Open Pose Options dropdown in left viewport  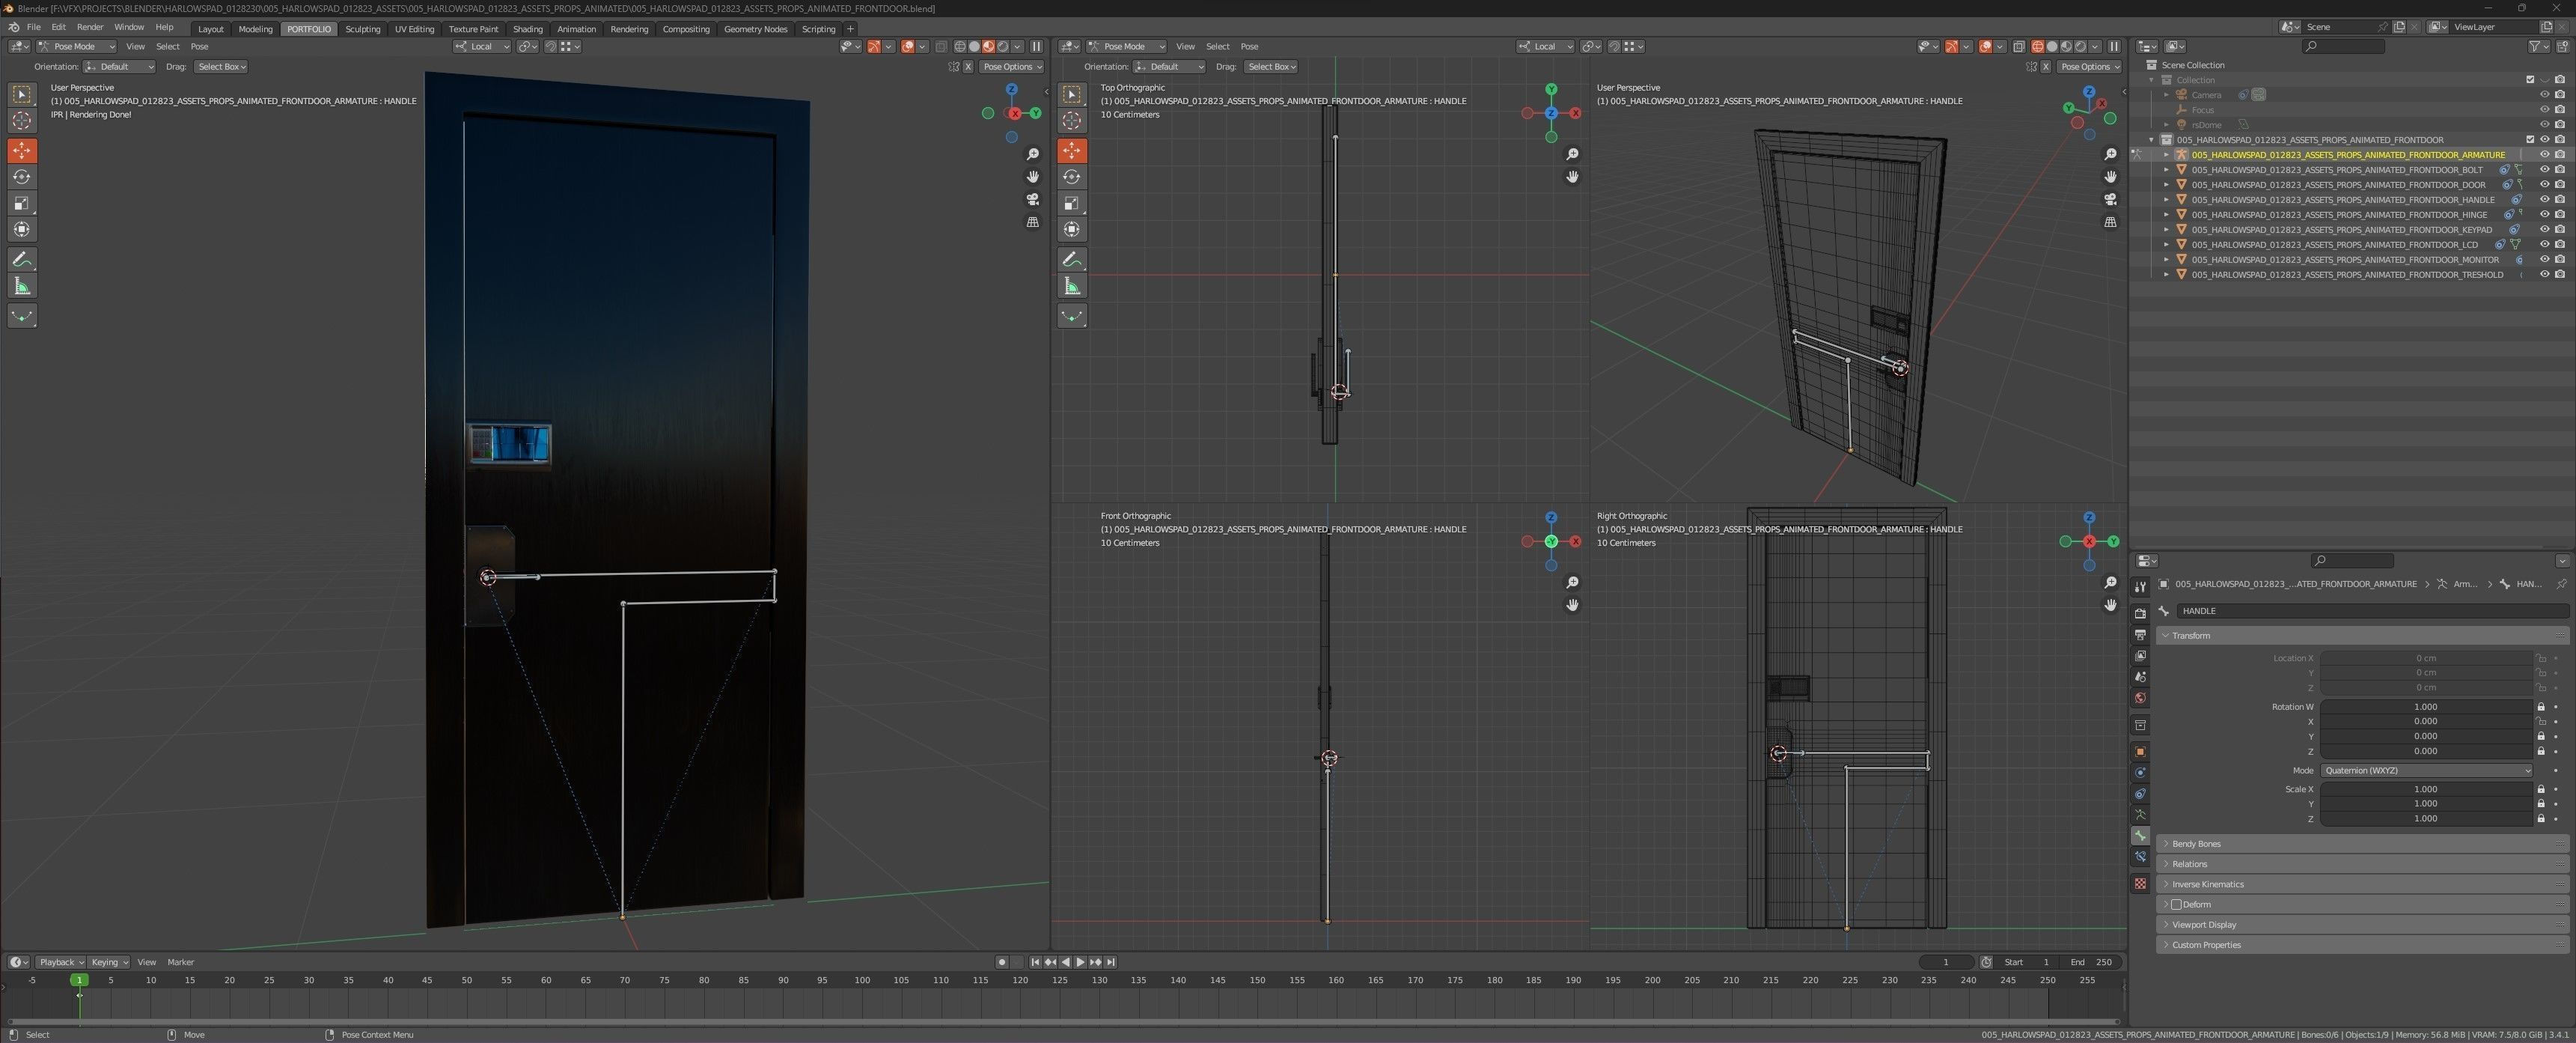(1011, 67)
